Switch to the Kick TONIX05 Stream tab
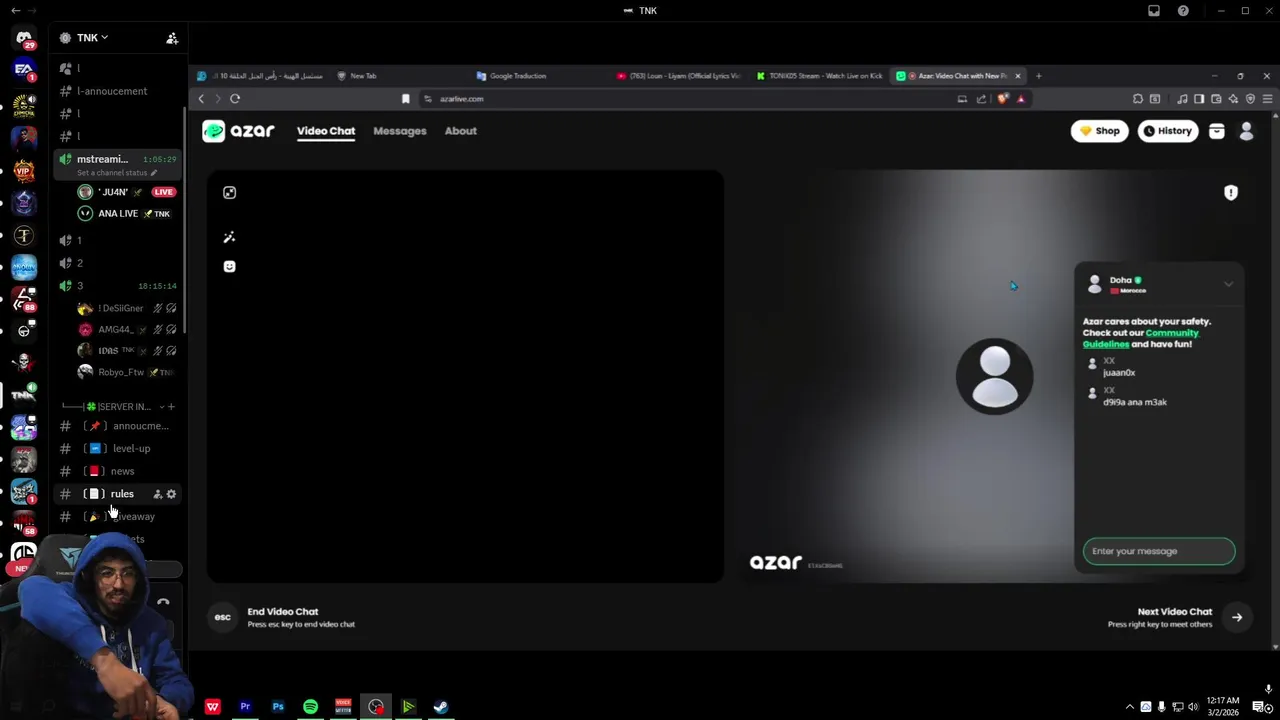Image resolution: width=1280 pixels, height=720 pixels. coord(820,76)
